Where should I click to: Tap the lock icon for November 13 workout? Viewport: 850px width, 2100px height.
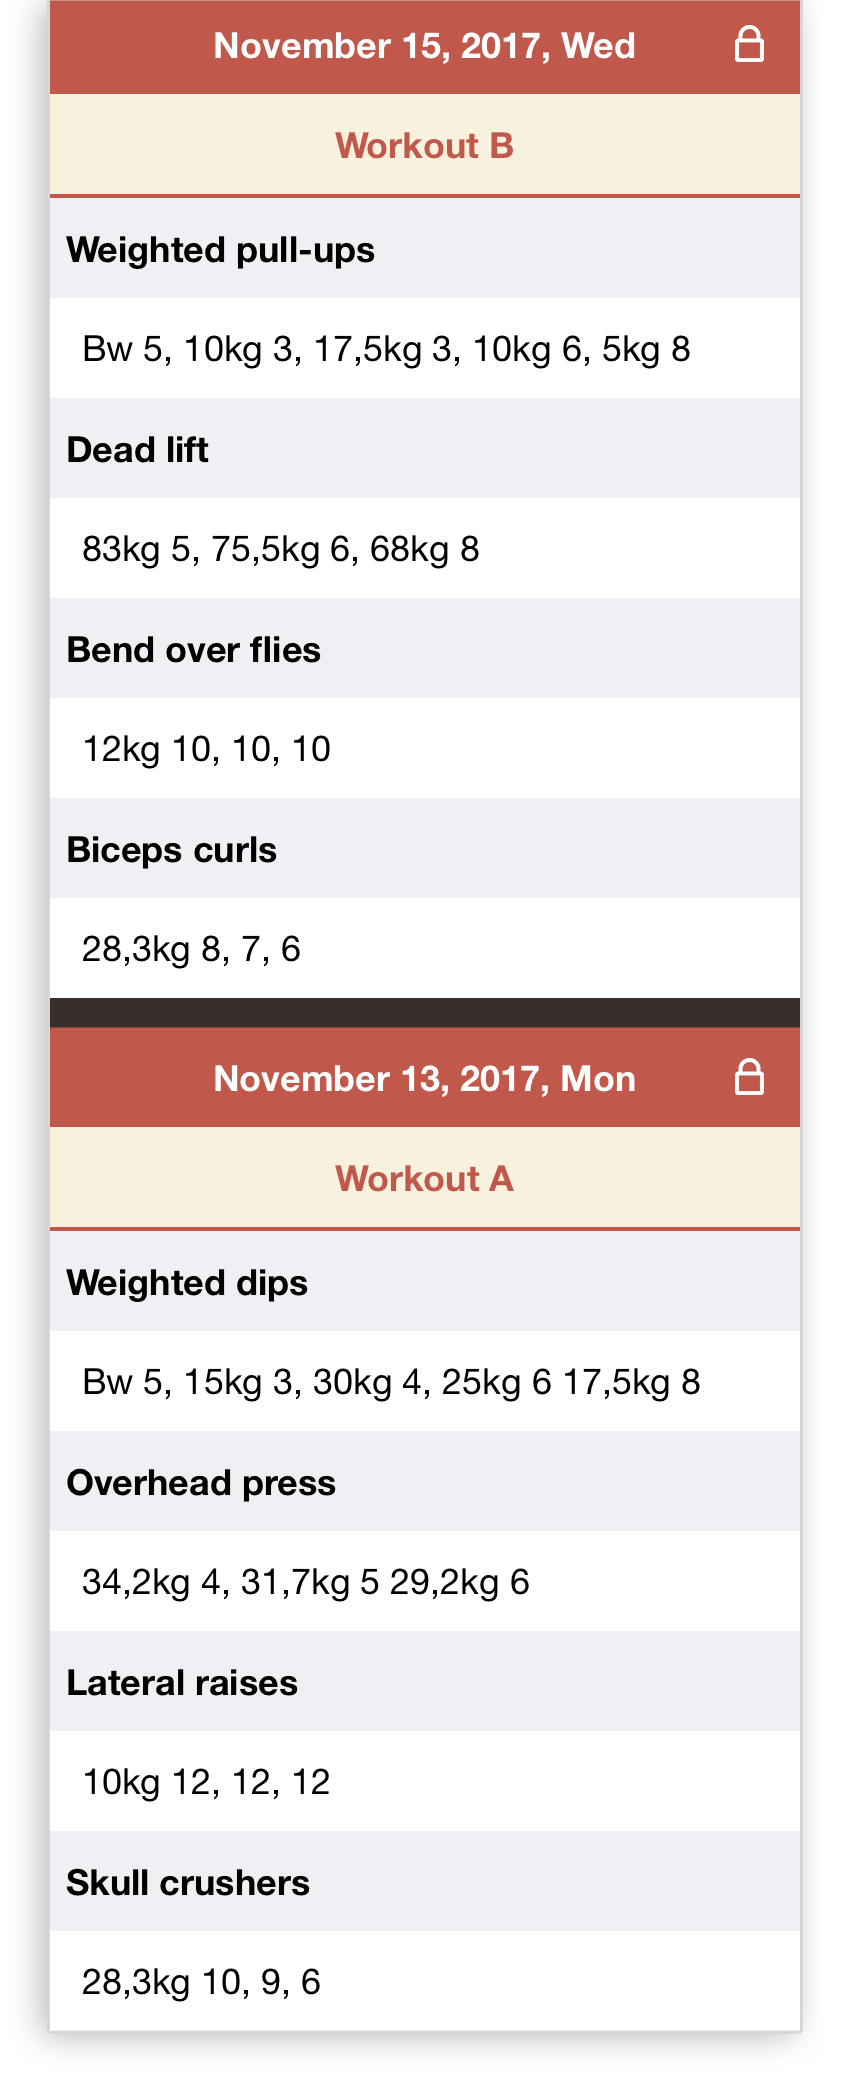[749, 1078]
